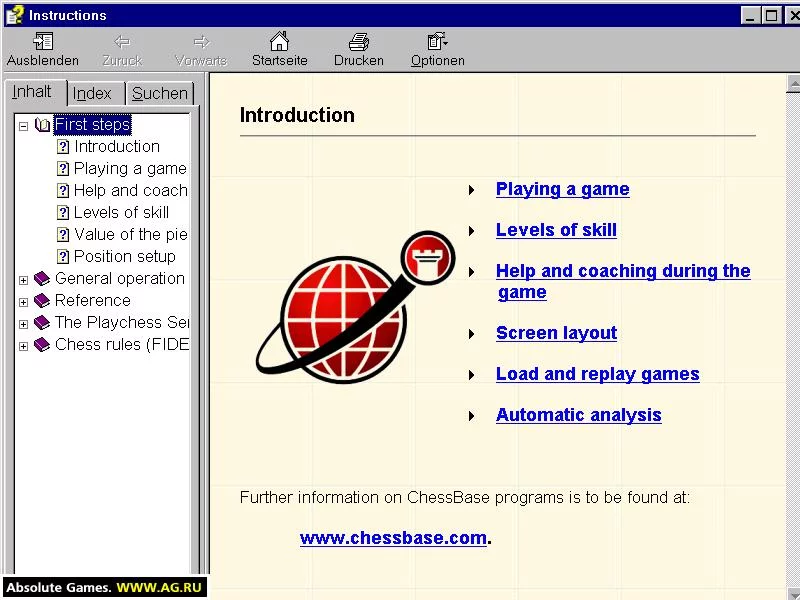This screenshot has width=800, height=600.
Task: Click the book icon beside The Playchess Ser
Action: coord(42,322)
